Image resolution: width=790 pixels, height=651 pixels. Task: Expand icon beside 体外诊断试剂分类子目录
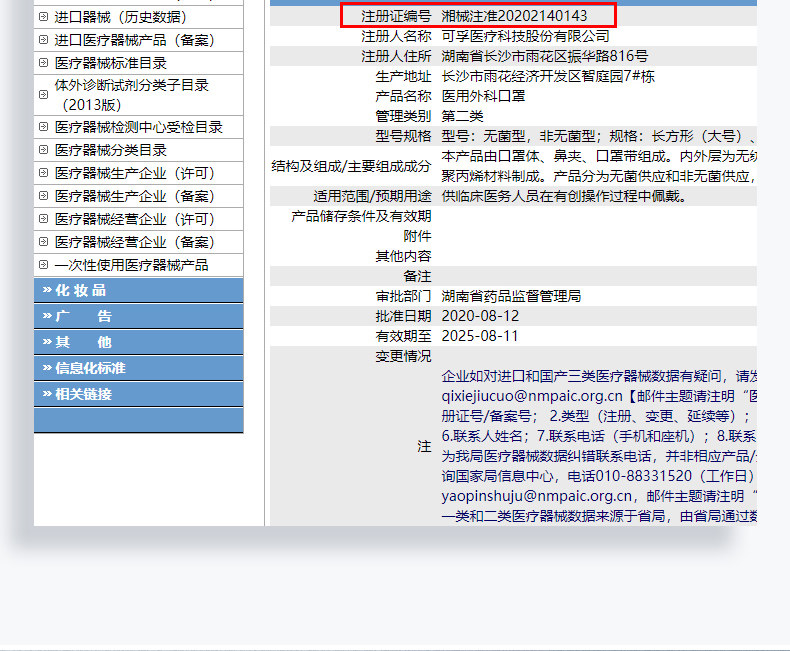pos(43,94)
